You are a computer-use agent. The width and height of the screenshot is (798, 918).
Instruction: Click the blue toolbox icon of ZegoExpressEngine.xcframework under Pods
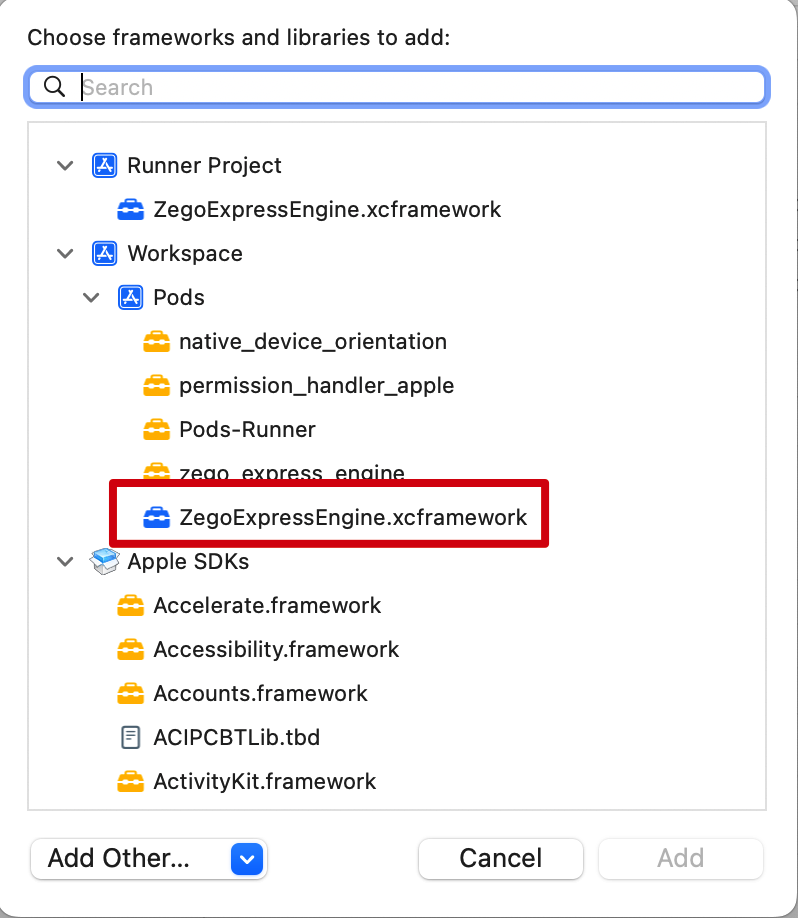point(156,518)
